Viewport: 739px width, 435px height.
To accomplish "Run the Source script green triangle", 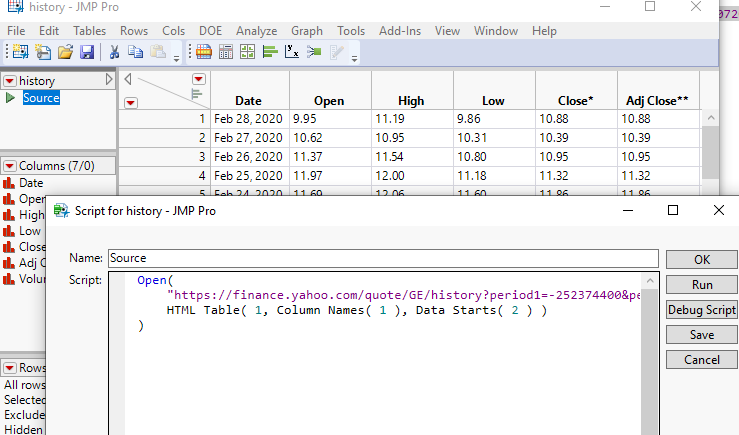I will pyautogui.click(x=10, y=98).
